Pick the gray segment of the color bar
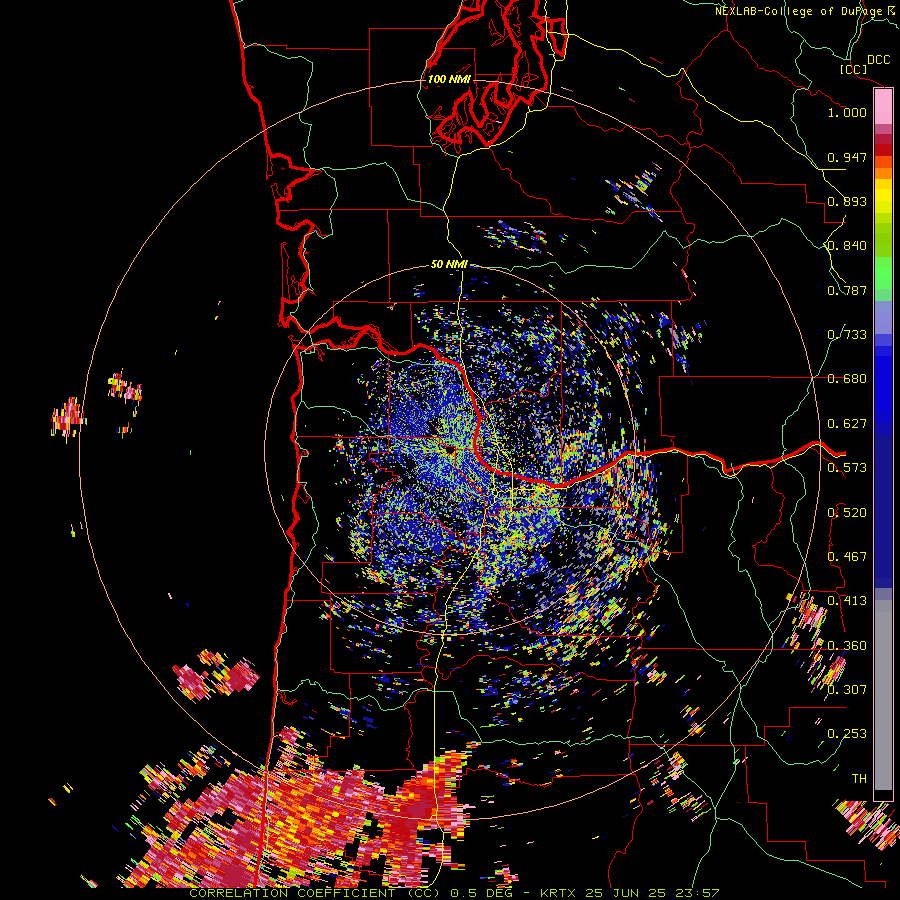Viewport: 900px width, 900px height. click(883, 695)
